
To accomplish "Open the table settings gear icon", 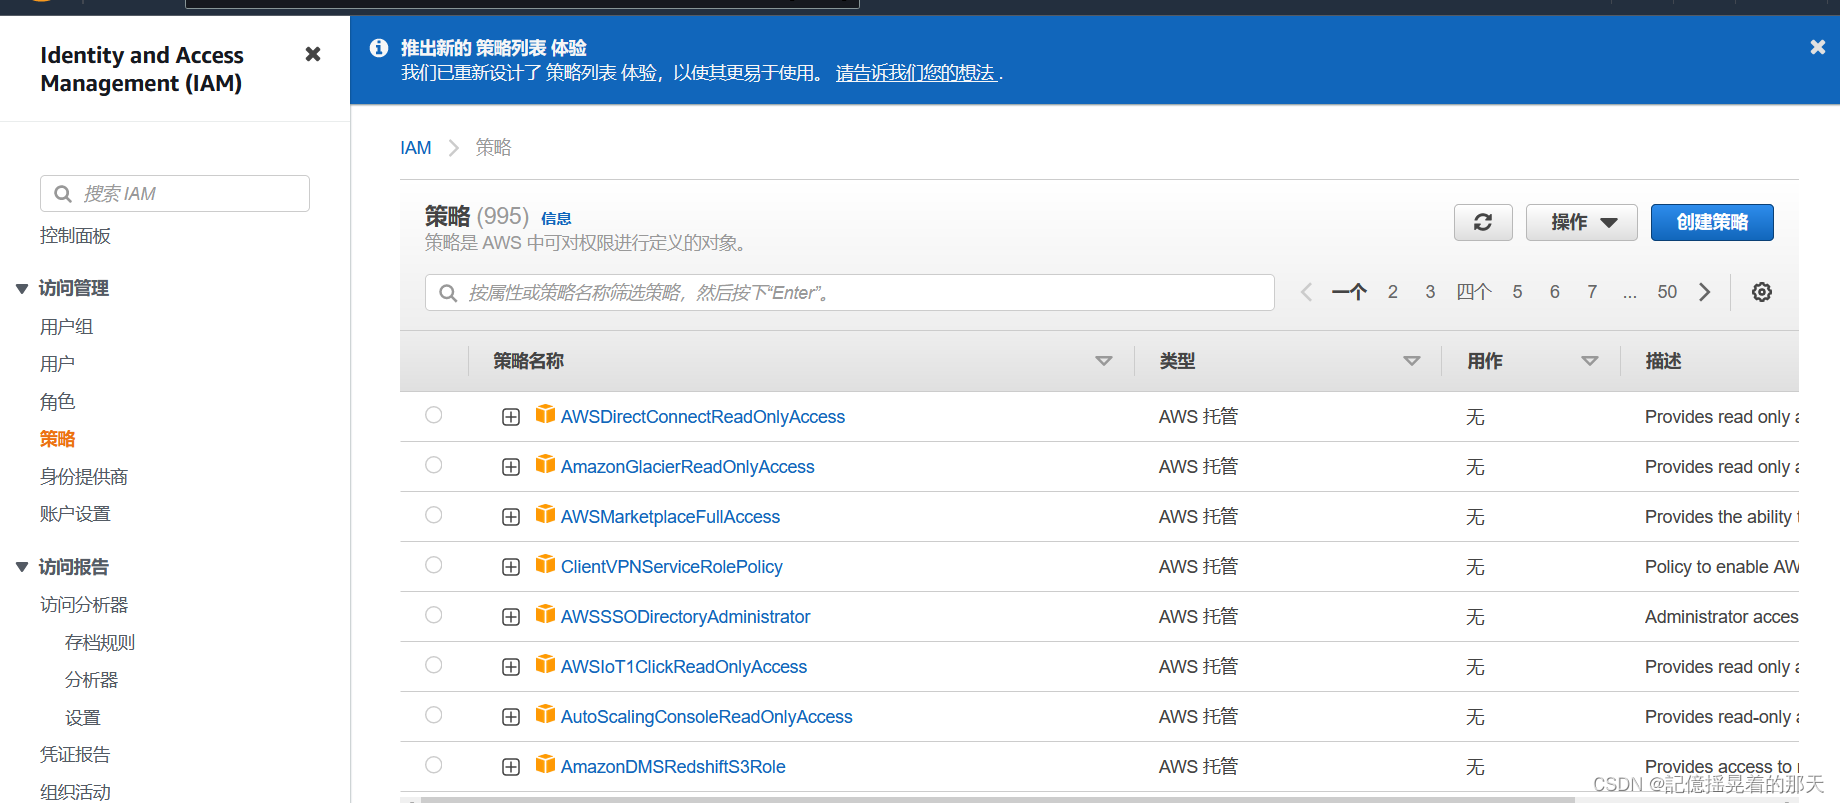I will tap(1762, 292).
